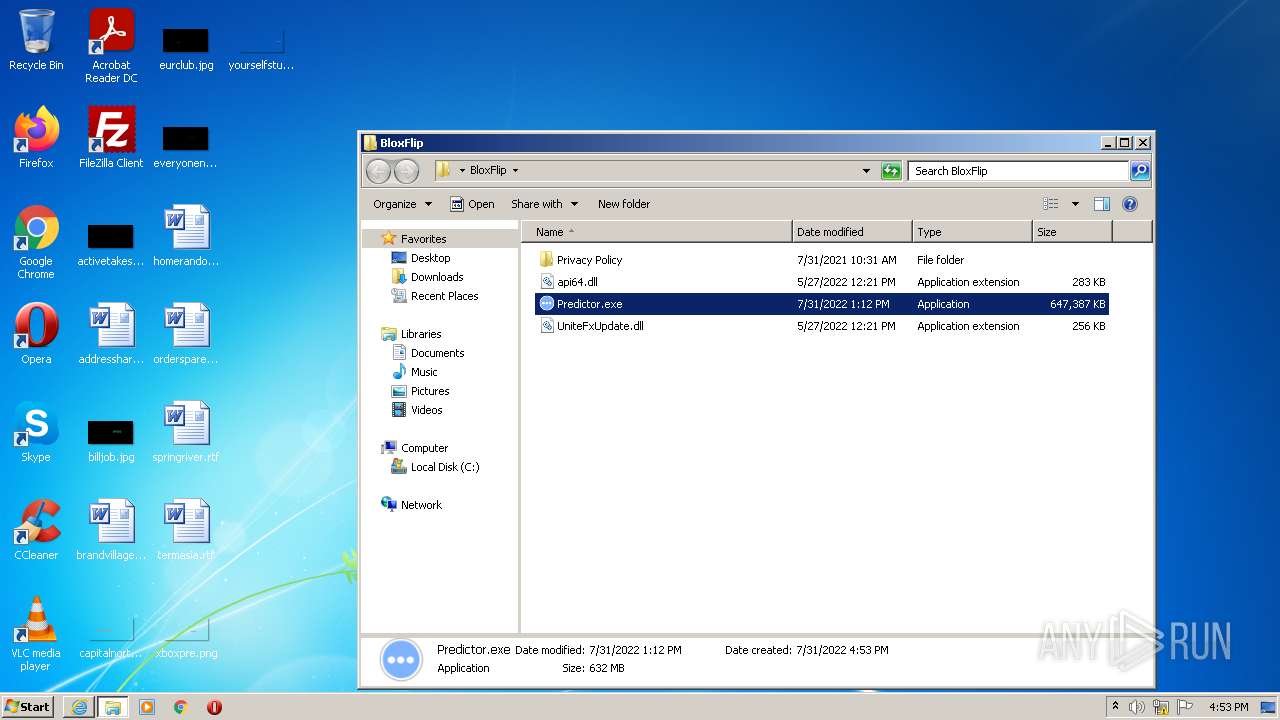Select Computer in navigation pane
Screen dimensions: 1280x720
click(x=424, y=448)
